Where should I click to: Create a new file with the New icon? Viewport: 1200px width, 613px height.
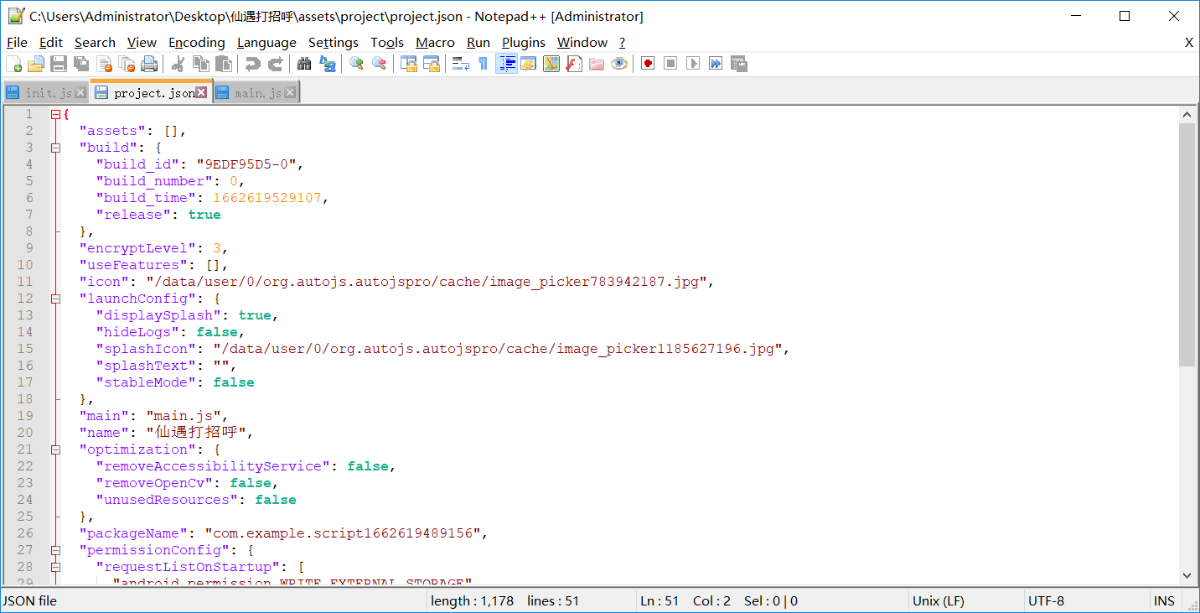pos(14,64)
